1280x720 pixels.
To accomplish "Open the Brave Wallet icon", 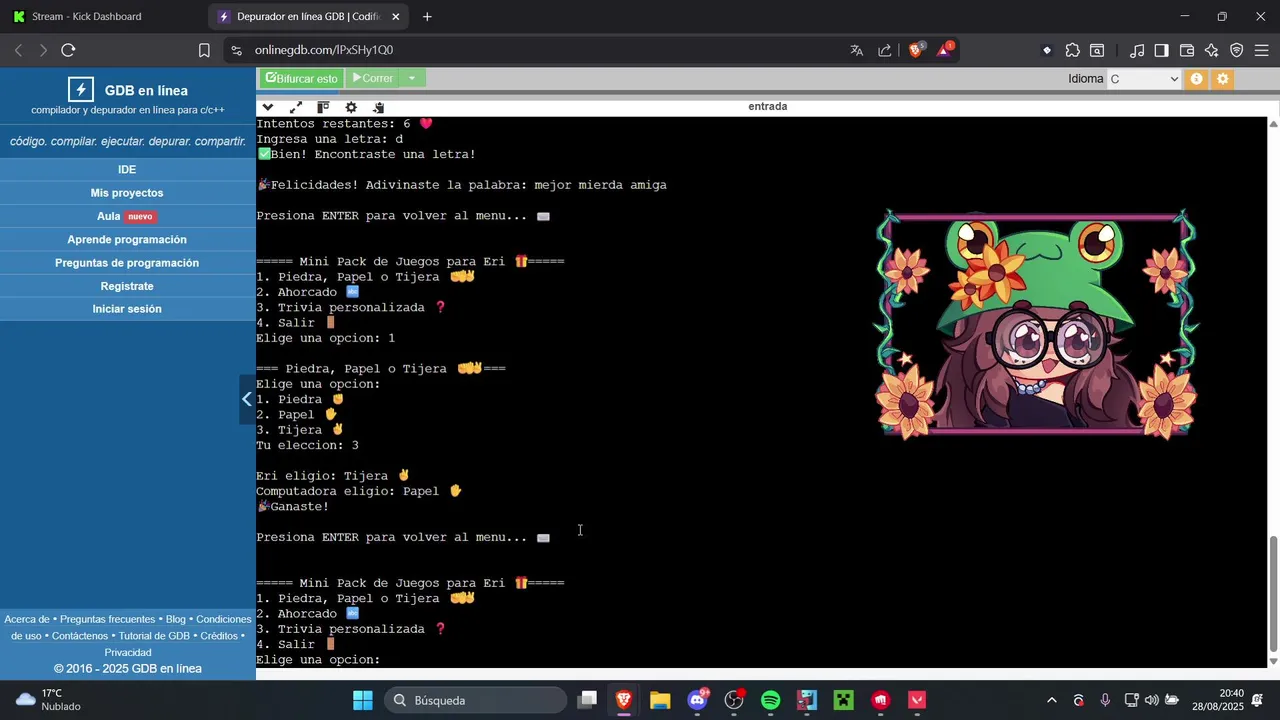I will click(x=1187, y=50).
